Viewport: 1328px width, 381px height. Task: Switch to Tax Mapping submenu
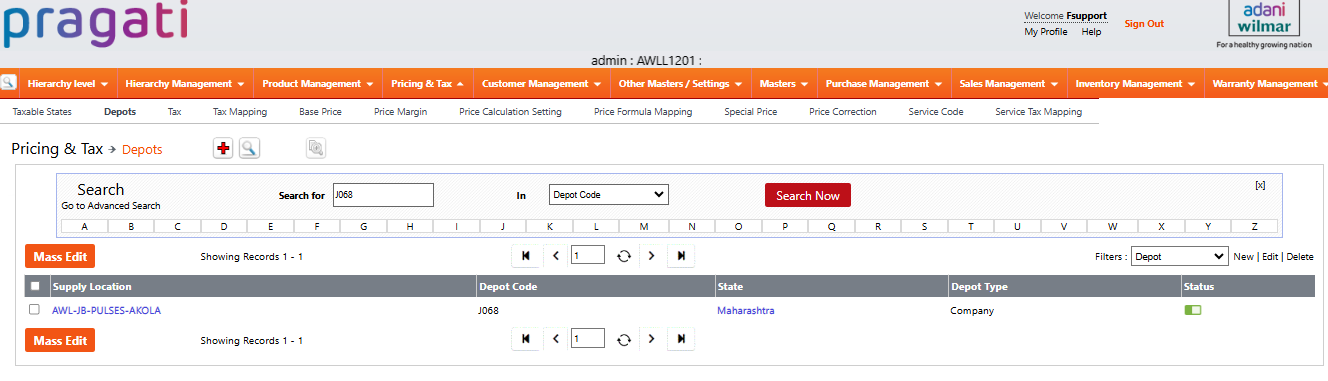[x=240, y=112]
